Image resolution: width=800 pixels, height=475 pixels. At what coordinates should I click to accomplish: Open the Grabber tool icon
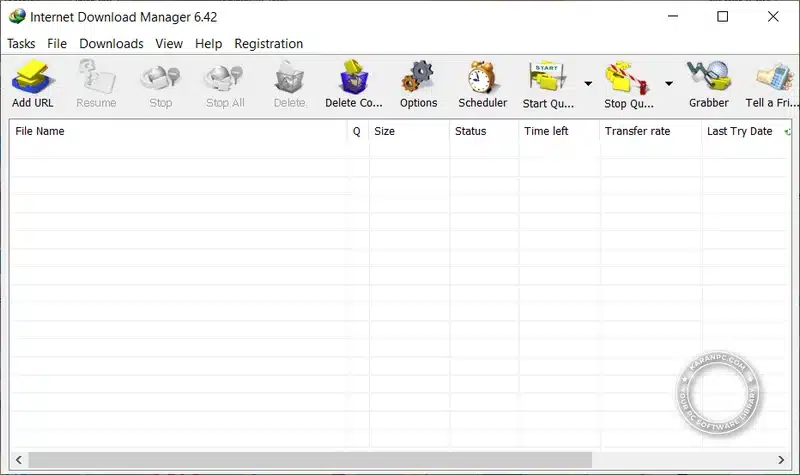click(709, 77)
